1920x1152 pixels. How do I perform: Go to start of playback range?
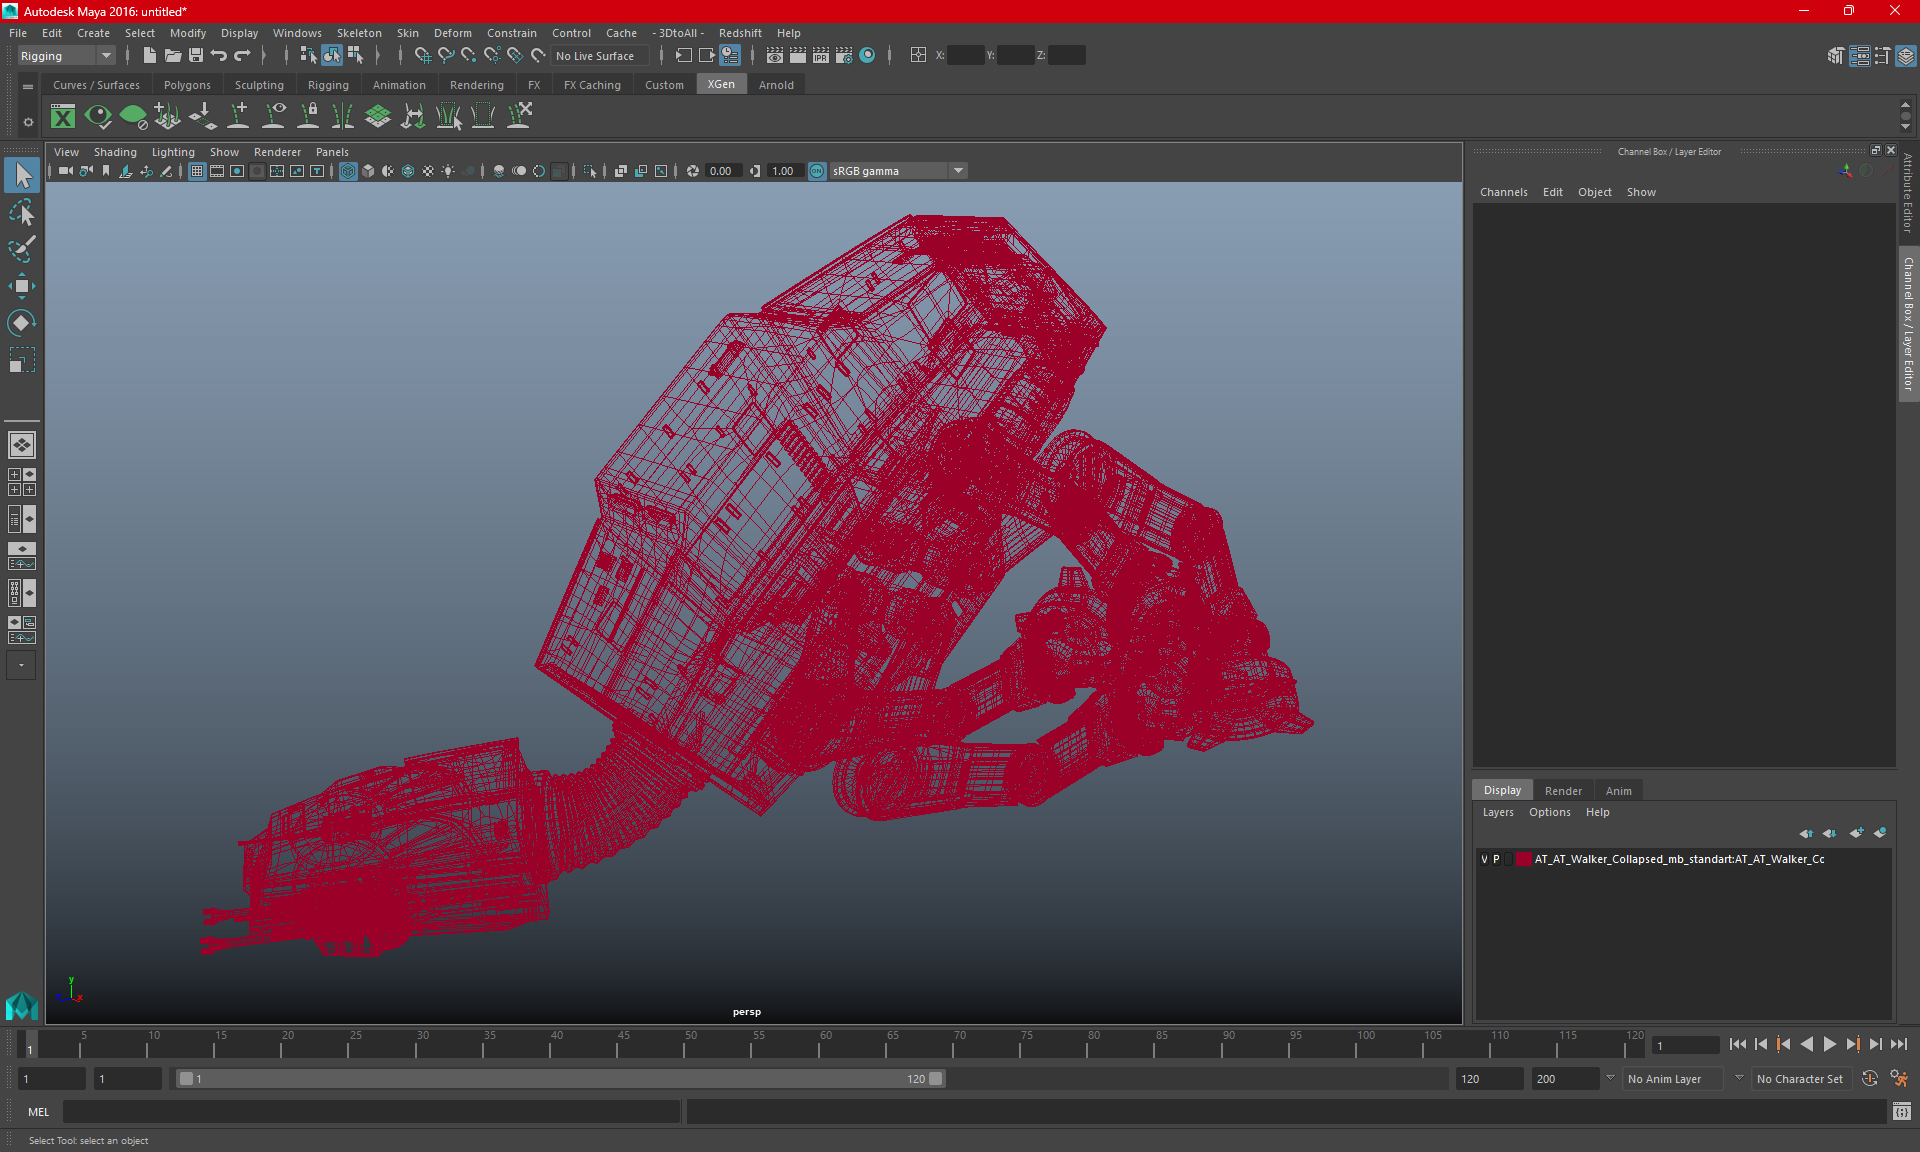[x=1738, y=1044]
